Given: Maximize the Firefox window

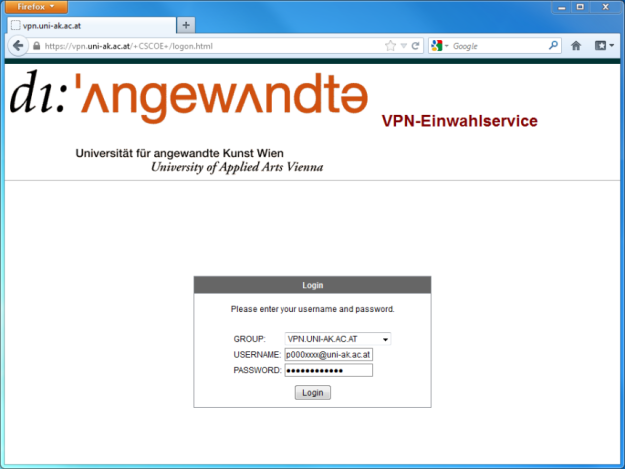Looking at the screenshot, I should point(580,8).
